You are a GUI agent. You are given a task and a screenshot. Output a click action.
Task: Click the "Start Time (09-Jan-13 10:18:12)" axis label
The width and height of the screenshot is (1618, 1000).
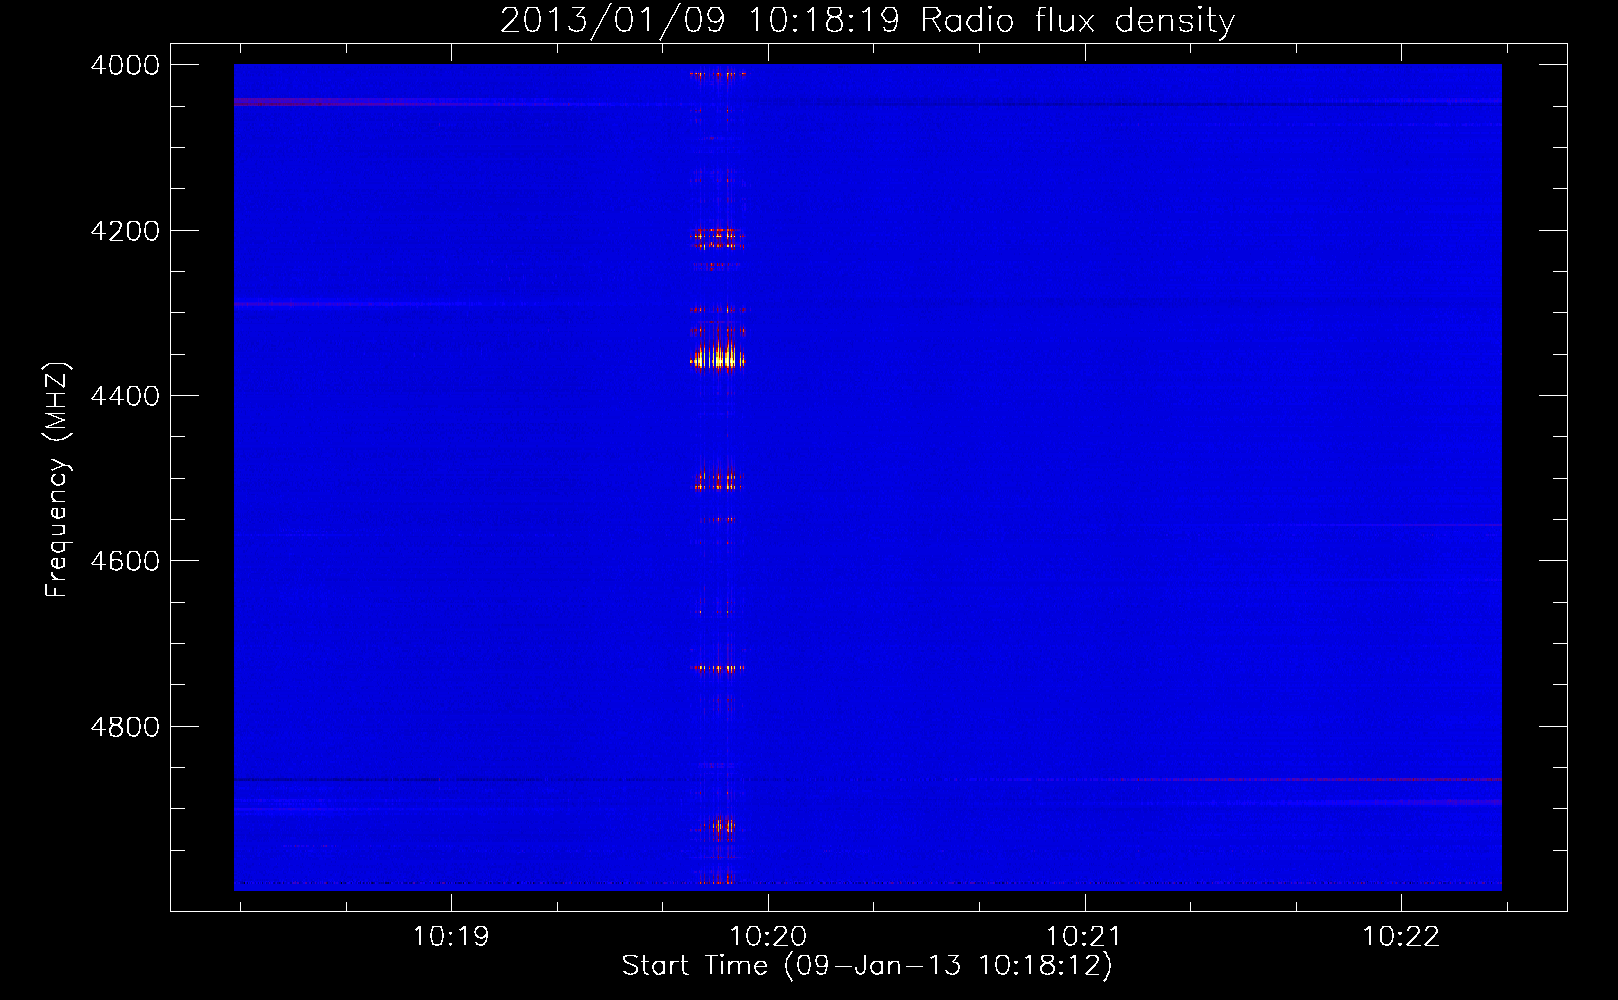(867, 966)
